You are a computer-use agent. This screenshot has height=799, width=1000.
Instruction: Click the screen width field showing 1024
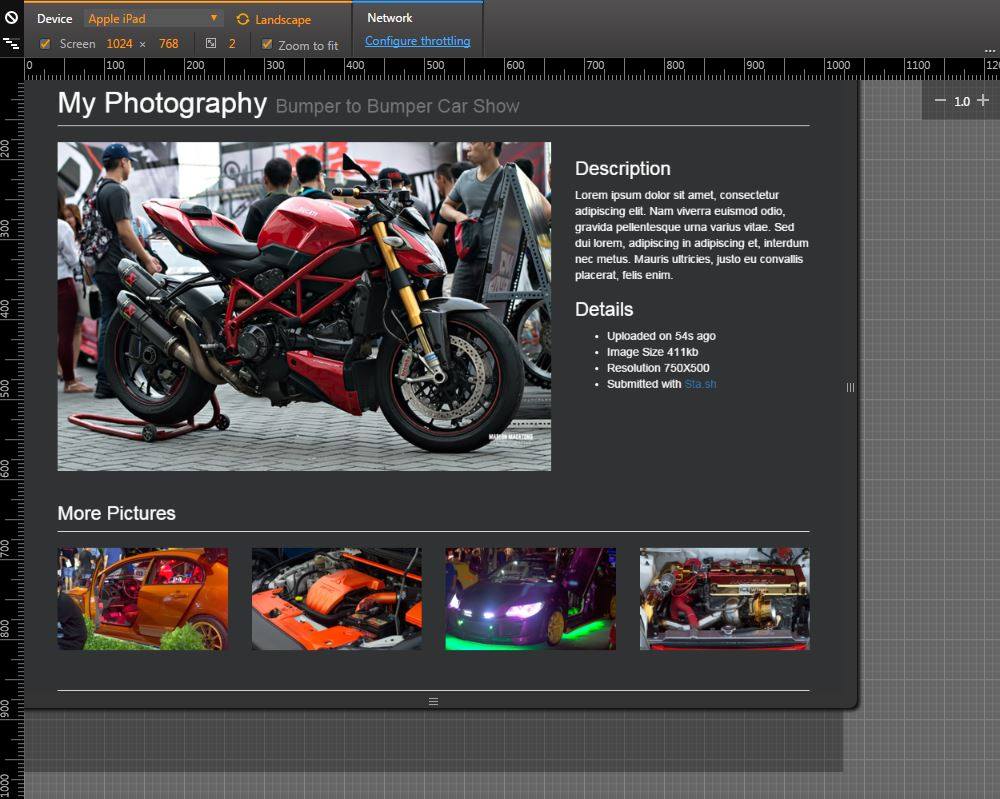(119, 44)
